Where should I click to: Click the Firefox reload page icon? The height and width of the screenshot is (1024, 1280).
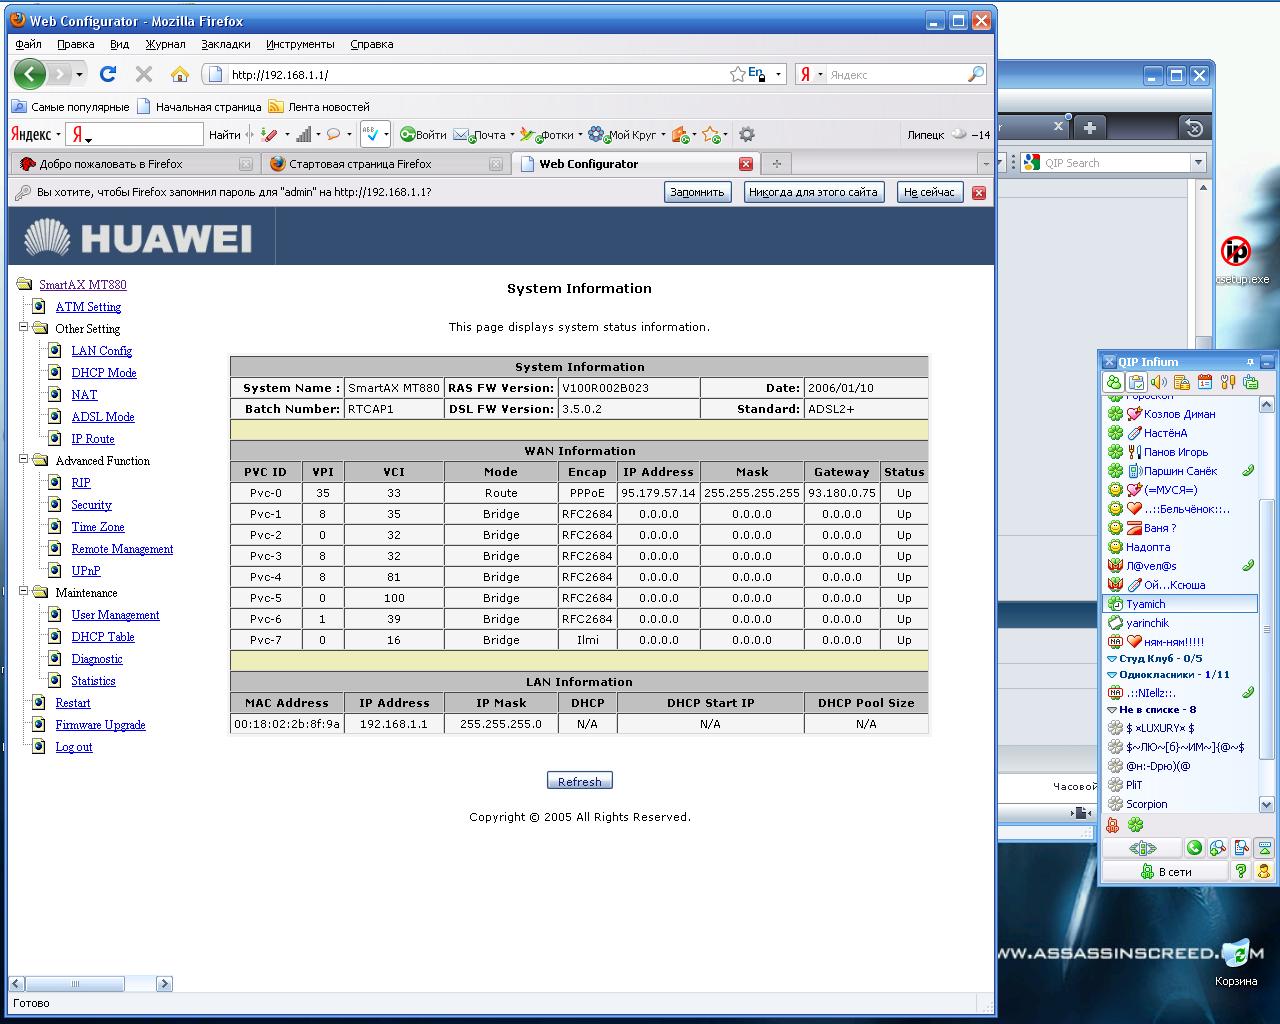click(x=108, y=74)
